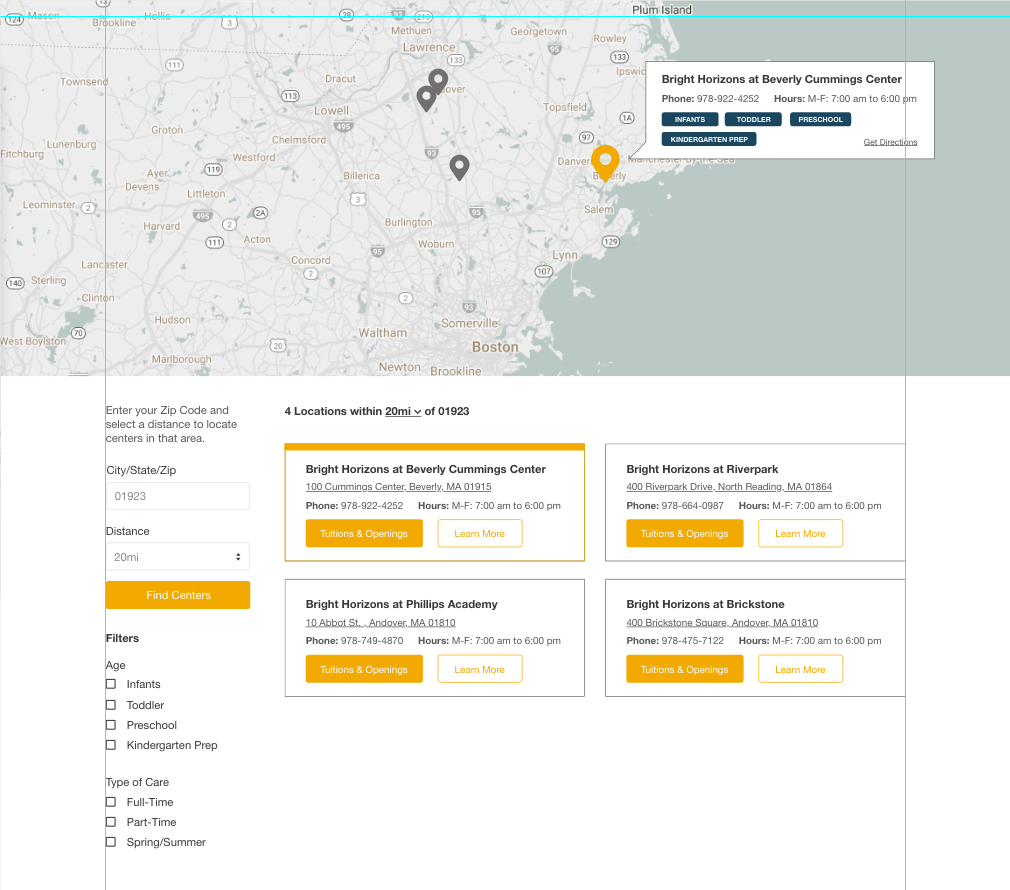The width and height of the screenshot is (1010, 890).
Task: Click the INFANTS tag in map popup
Action: [x=690, y=119]
